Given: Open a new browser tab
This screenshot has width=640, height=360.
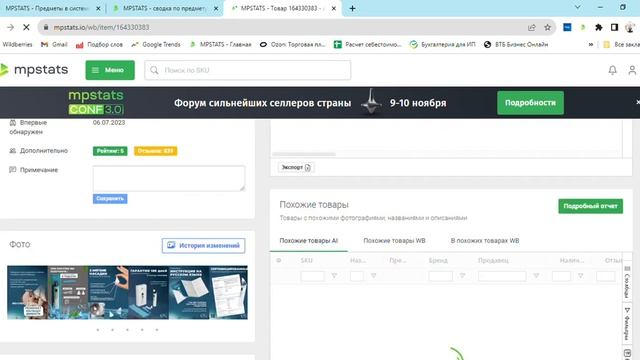Looking at the screenshot, I should click(x=352, y=8).
